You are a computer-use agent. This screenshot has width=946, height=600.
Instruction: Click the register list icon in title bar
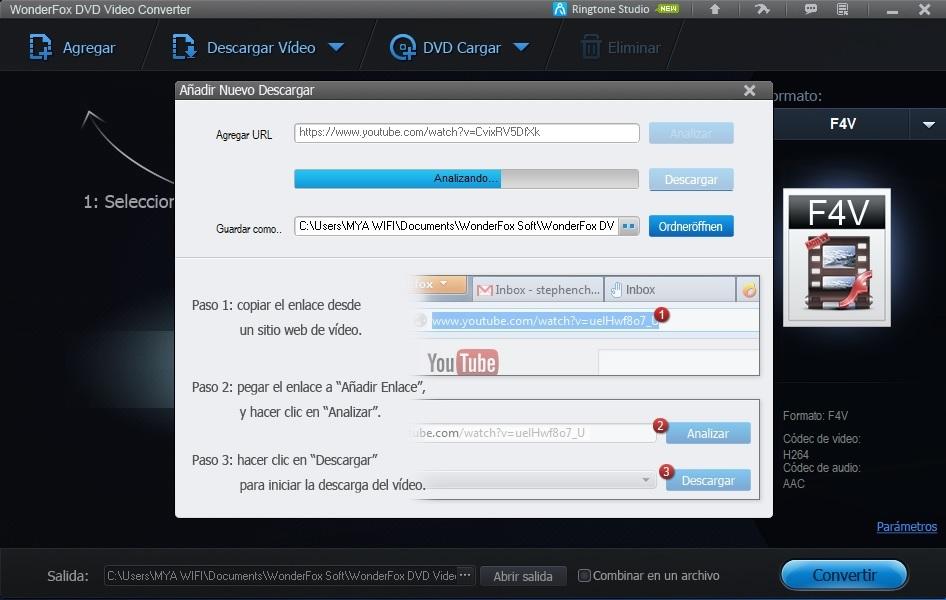tap(843, 10)
